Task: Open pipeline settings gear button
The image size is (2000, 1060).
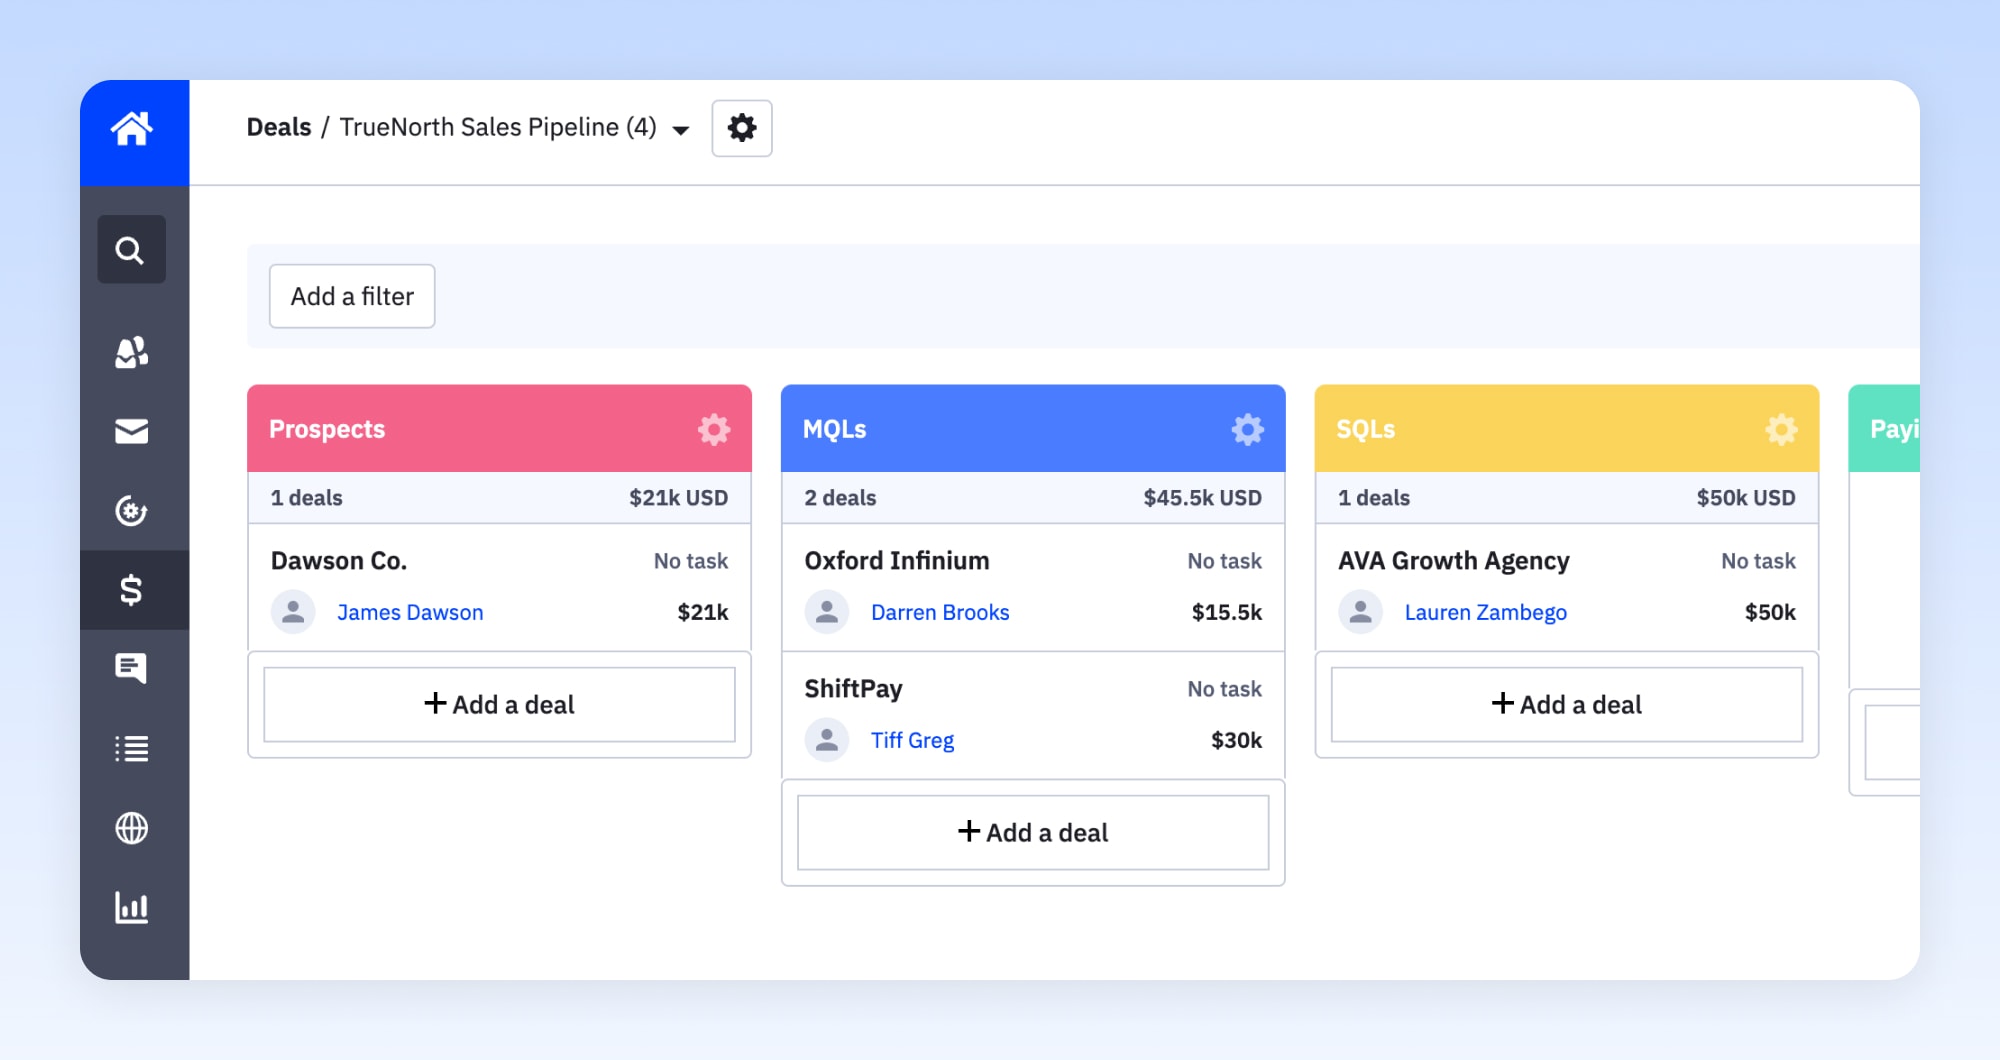Action: [x=742, y=128]
